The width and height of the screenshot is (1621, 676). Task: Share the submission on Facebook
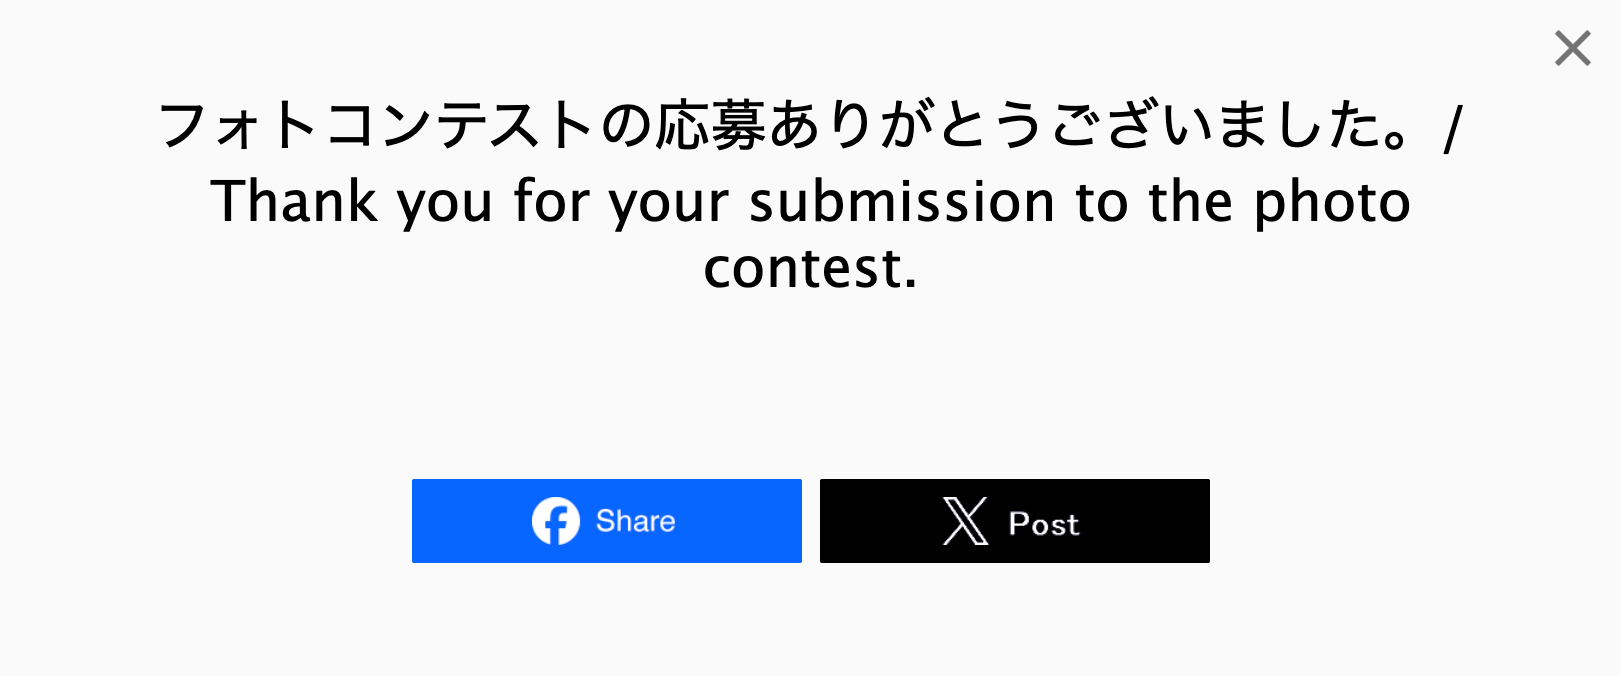point(606,521)
